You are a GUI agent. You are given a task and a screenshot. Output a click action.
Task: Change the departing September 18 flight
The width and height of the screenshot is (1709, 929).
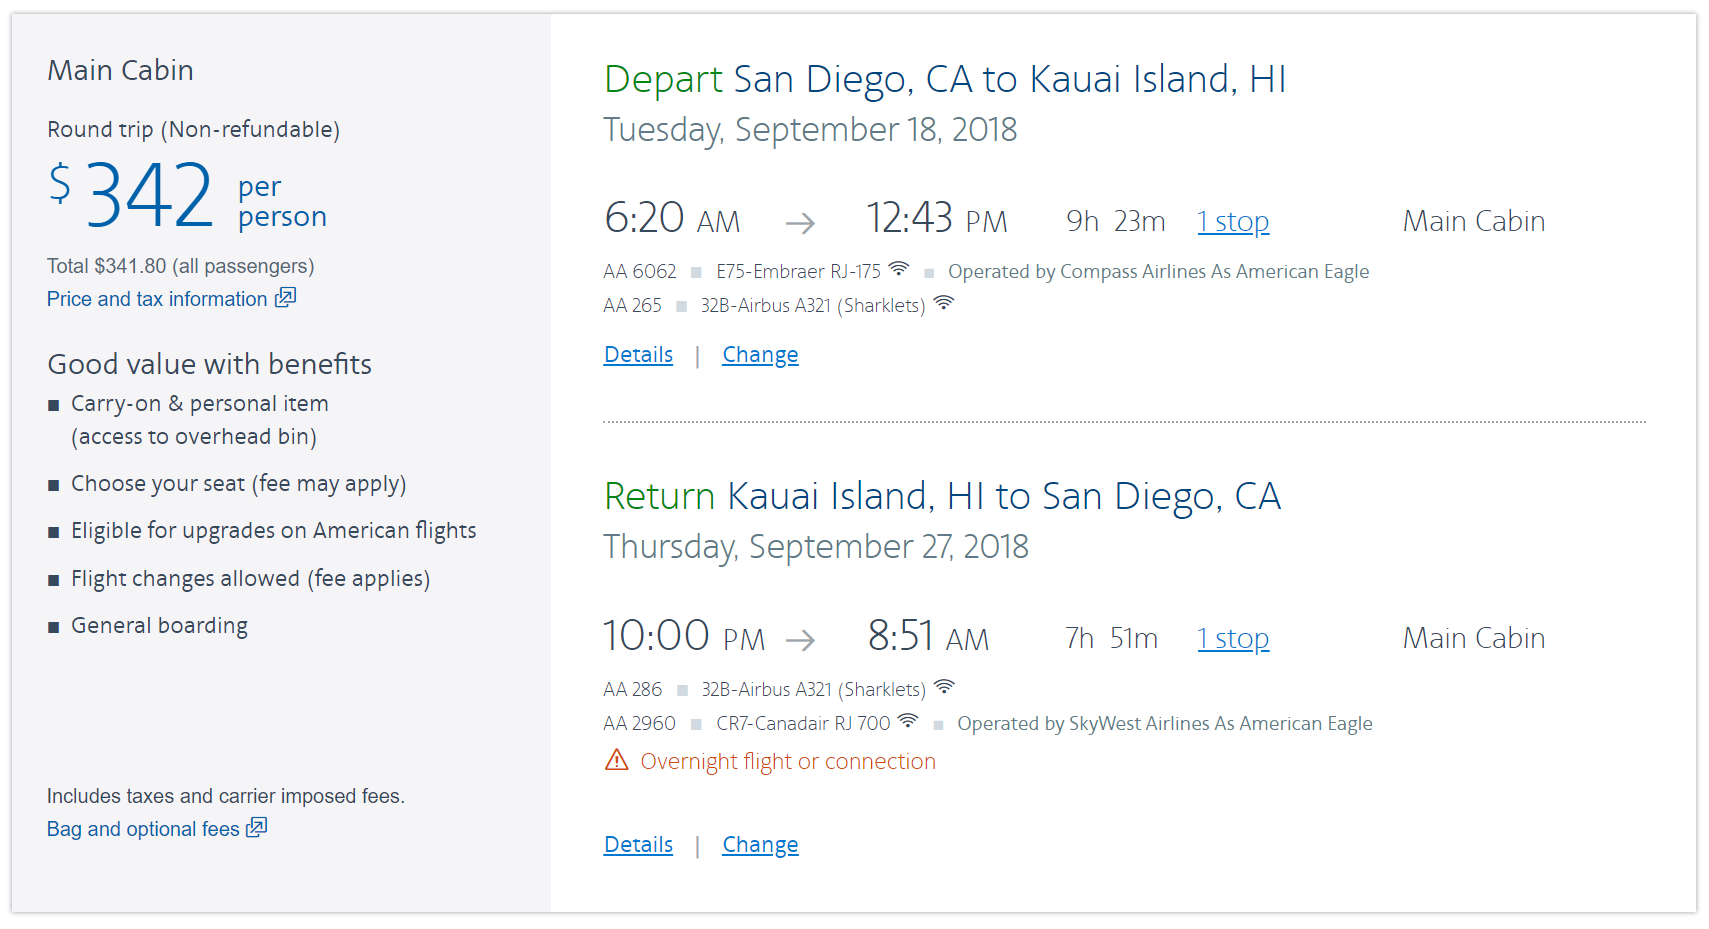(760, 355)
